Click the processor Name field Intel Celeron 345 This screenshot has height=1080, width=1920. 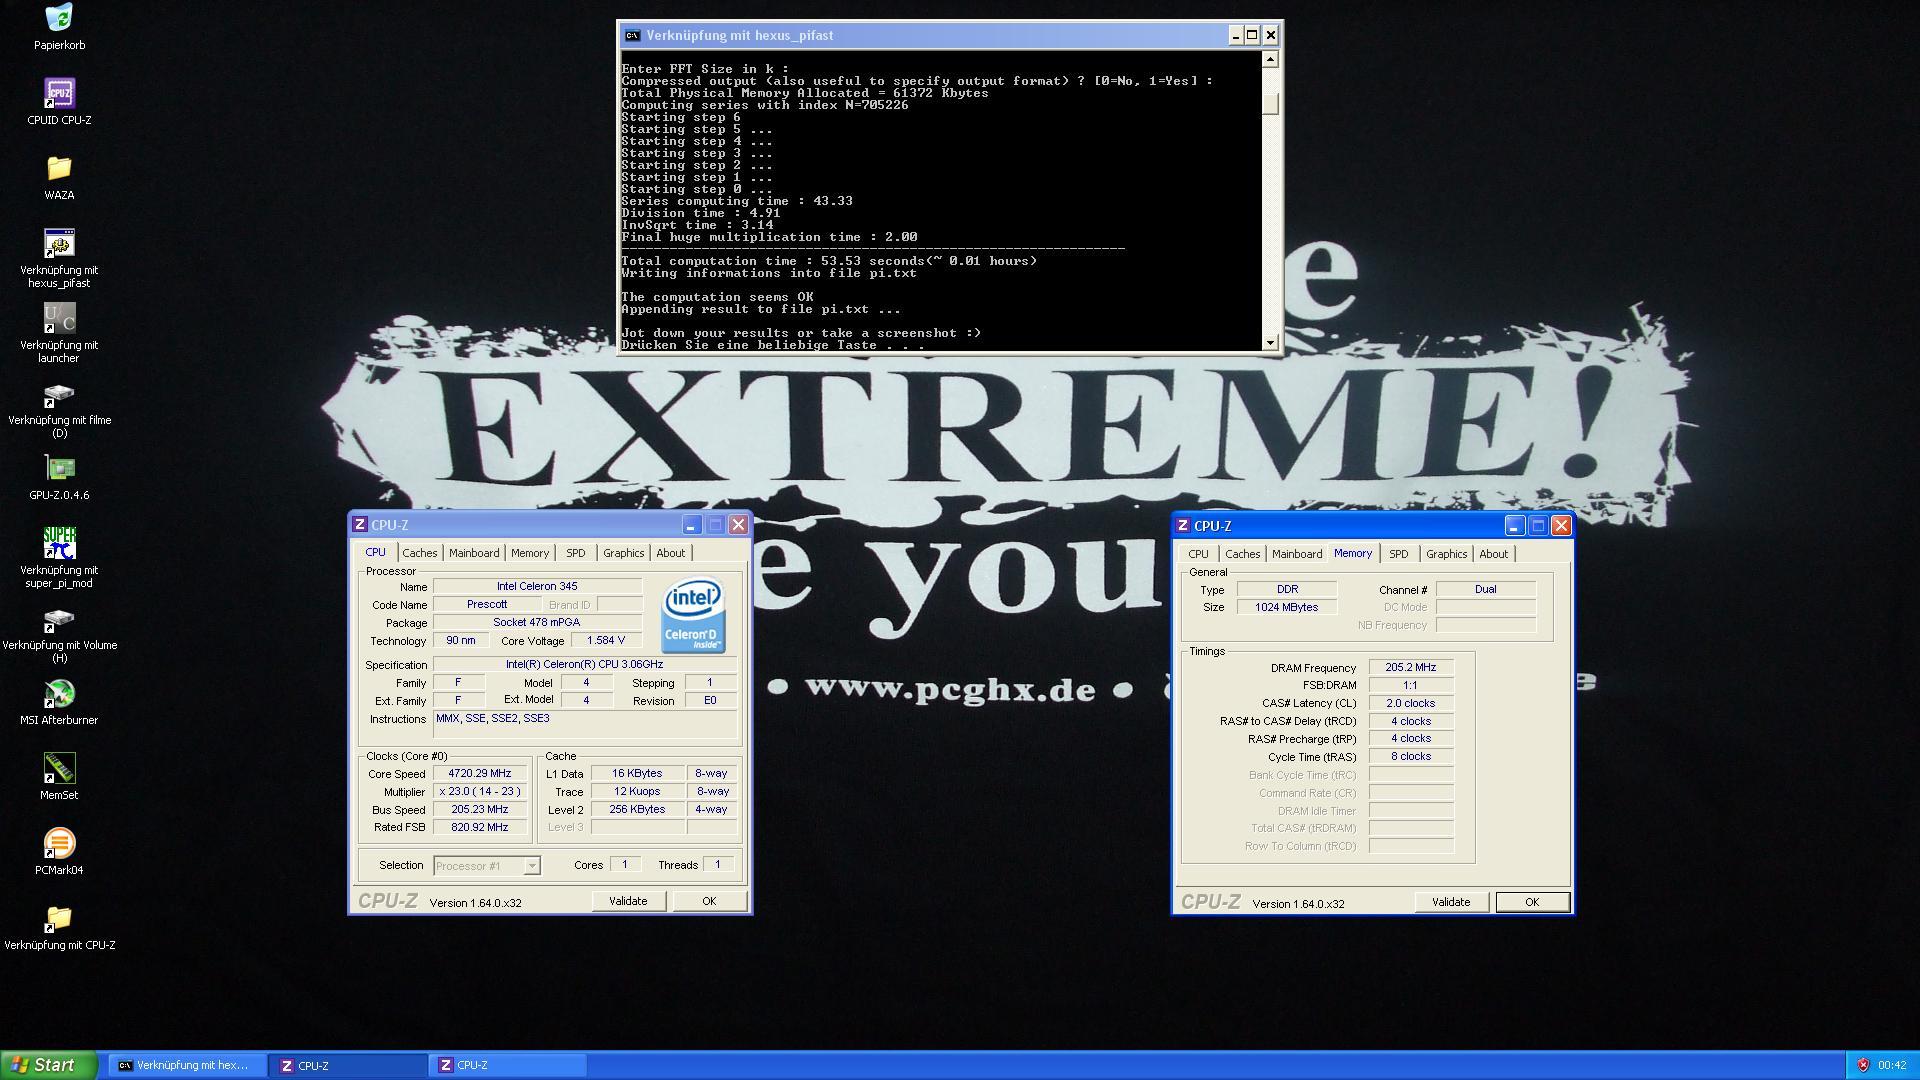click(x=537, y=586)
